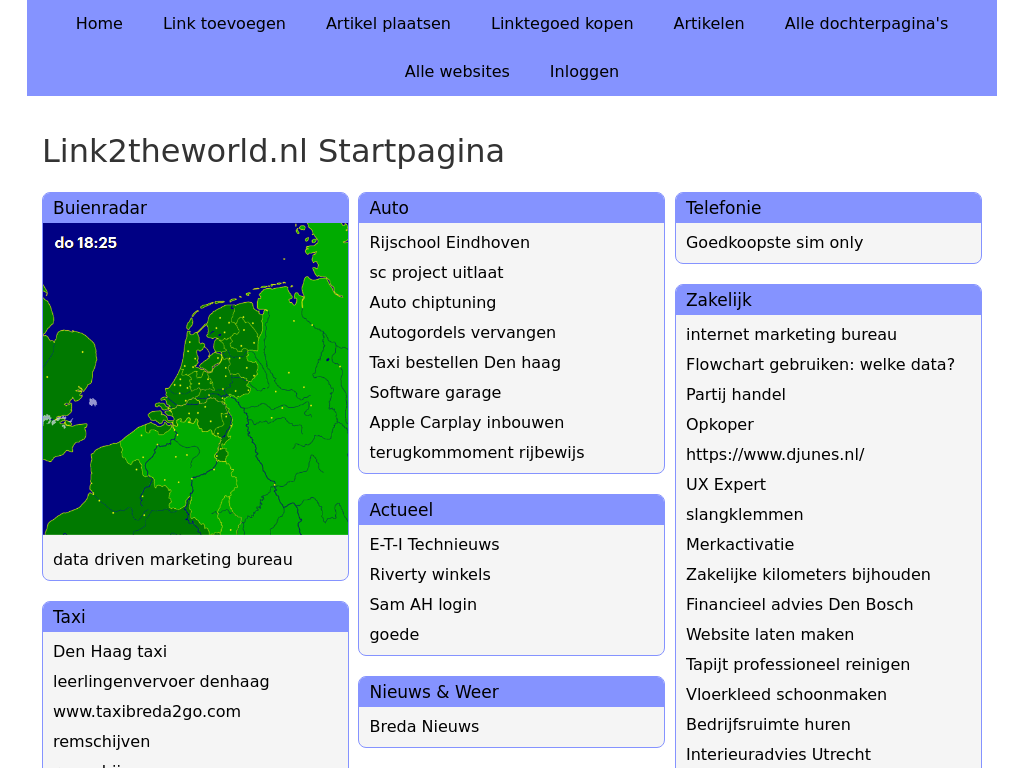Open www.taxibreda2go.com link

coord(147,711)
